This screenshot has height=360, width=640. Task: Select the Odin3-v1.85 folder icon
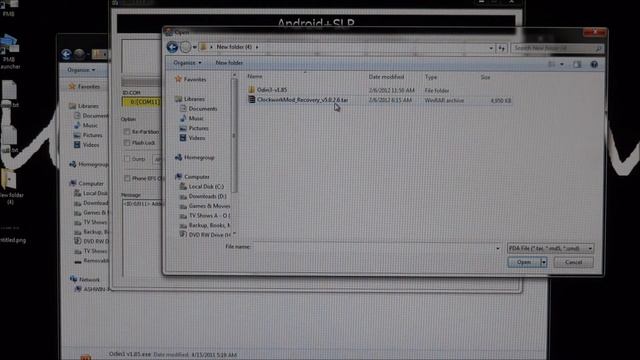point(251,90)
